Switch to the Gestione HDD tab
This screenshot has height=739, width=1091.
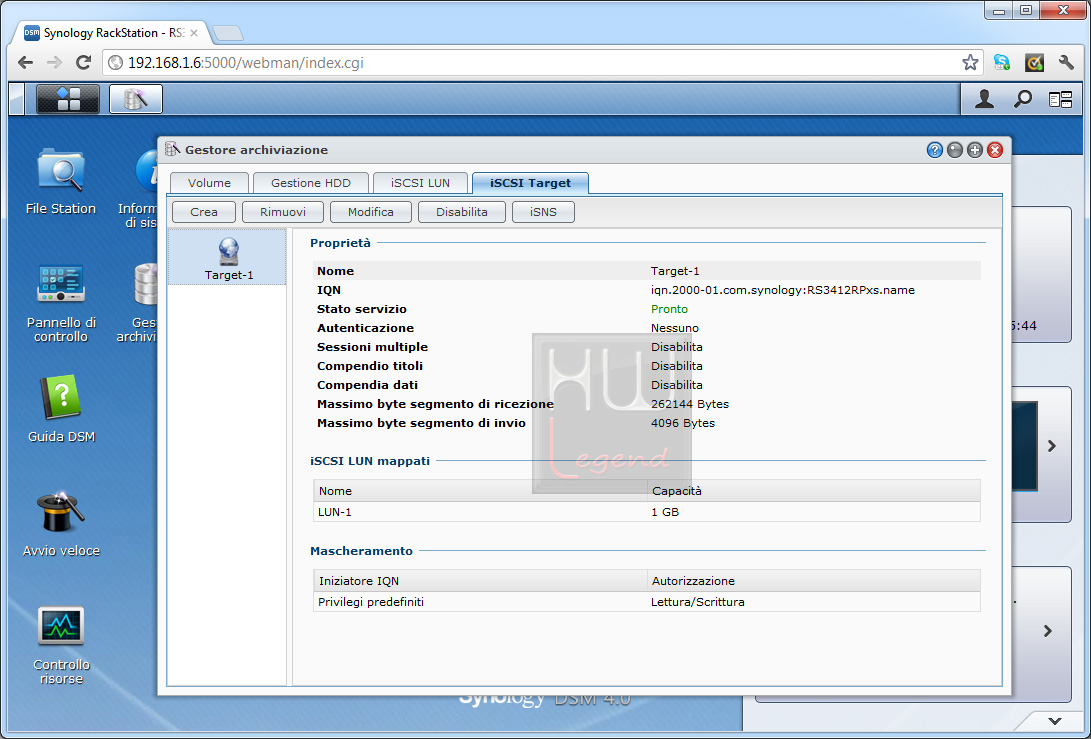(x=310, y=183)
